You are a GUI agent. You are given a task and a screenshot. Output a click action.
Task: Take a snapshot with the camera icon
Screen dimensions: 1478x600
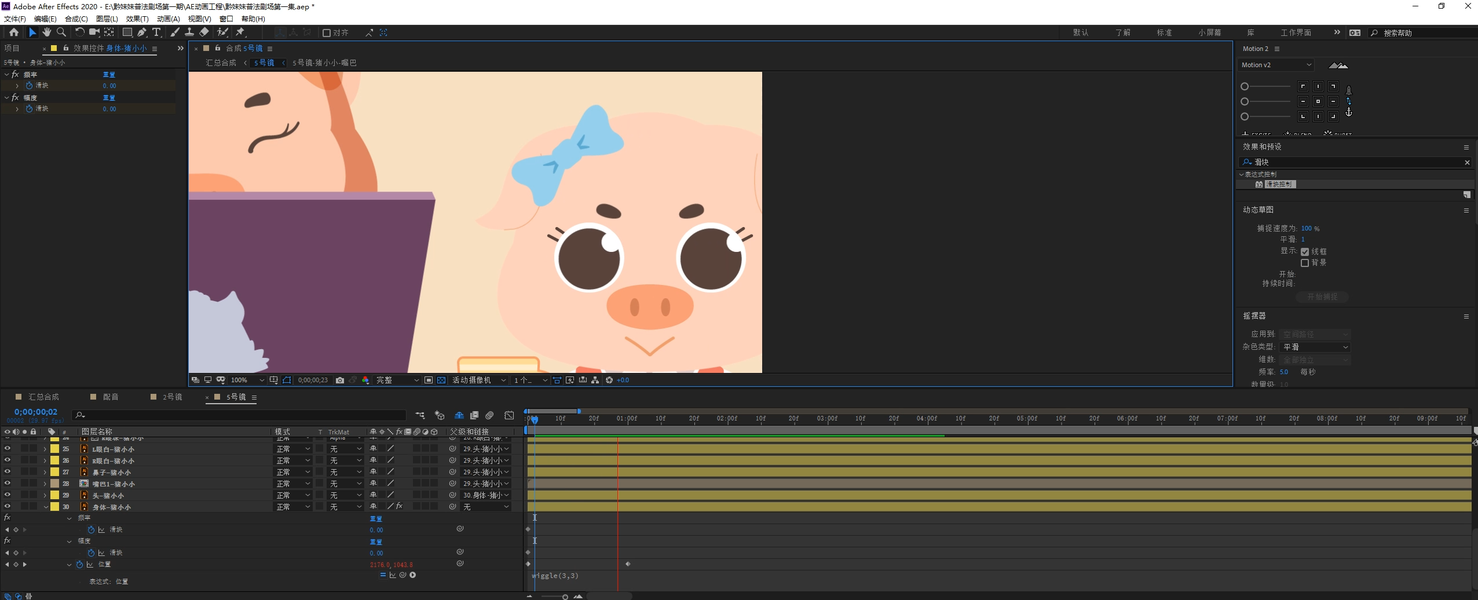click(340, 380)
